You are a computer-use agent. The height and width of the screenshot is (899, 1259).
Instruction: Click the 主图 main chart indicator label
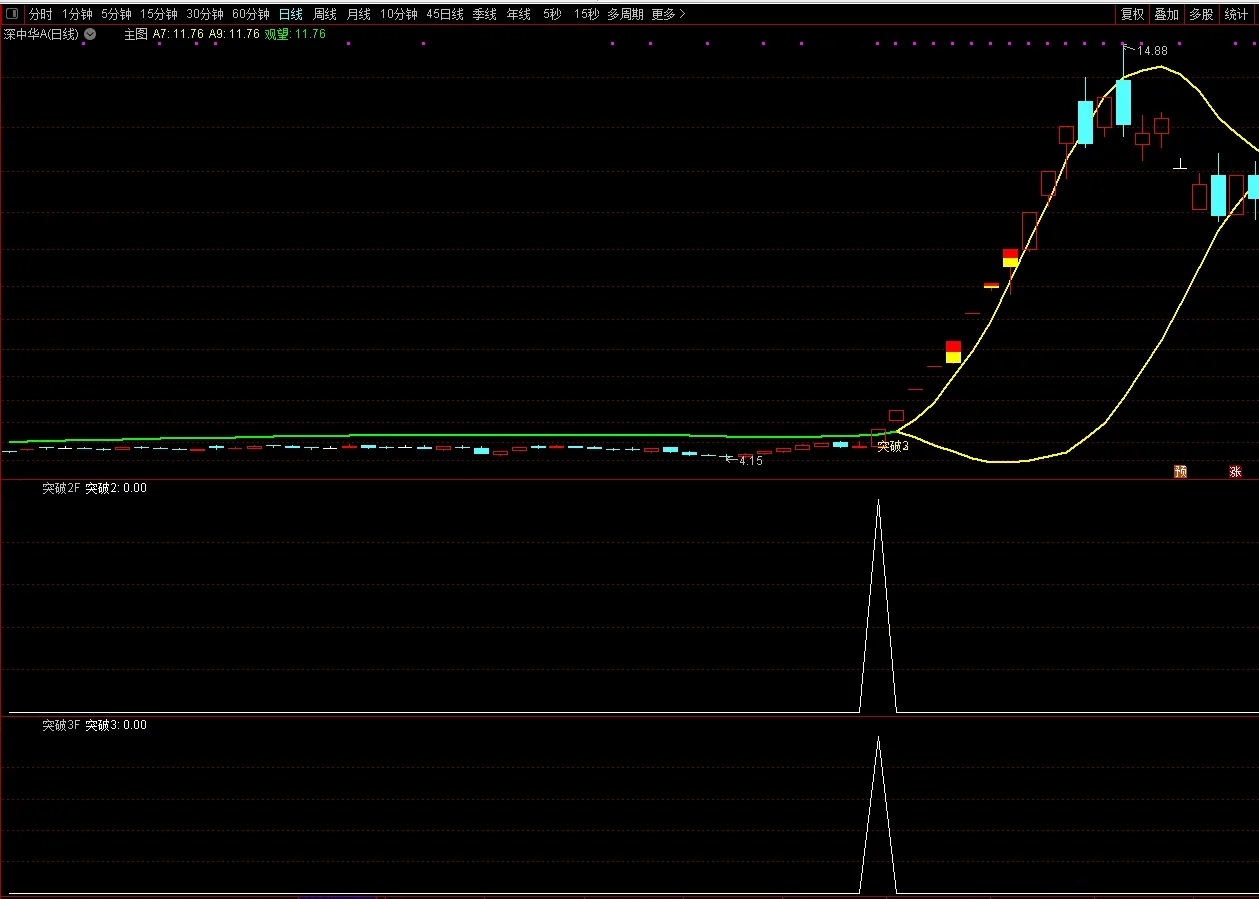(135, 34)
